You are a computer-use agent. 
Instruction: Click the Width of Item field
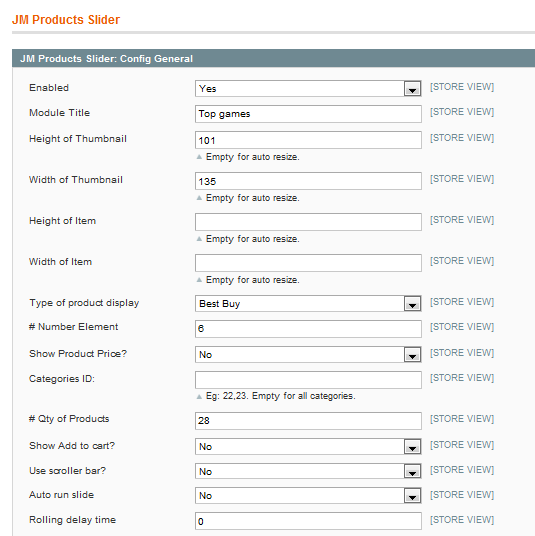pyautogui.click(x=308, y=263)
